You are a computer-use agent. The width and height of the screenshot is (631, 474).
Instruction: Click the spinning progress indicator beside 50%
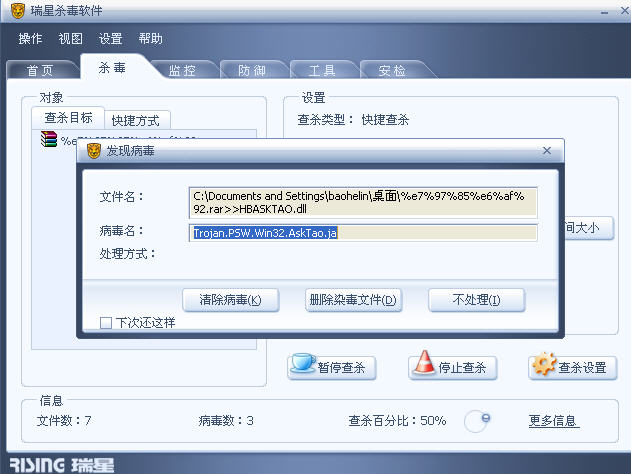pos(477,421)
